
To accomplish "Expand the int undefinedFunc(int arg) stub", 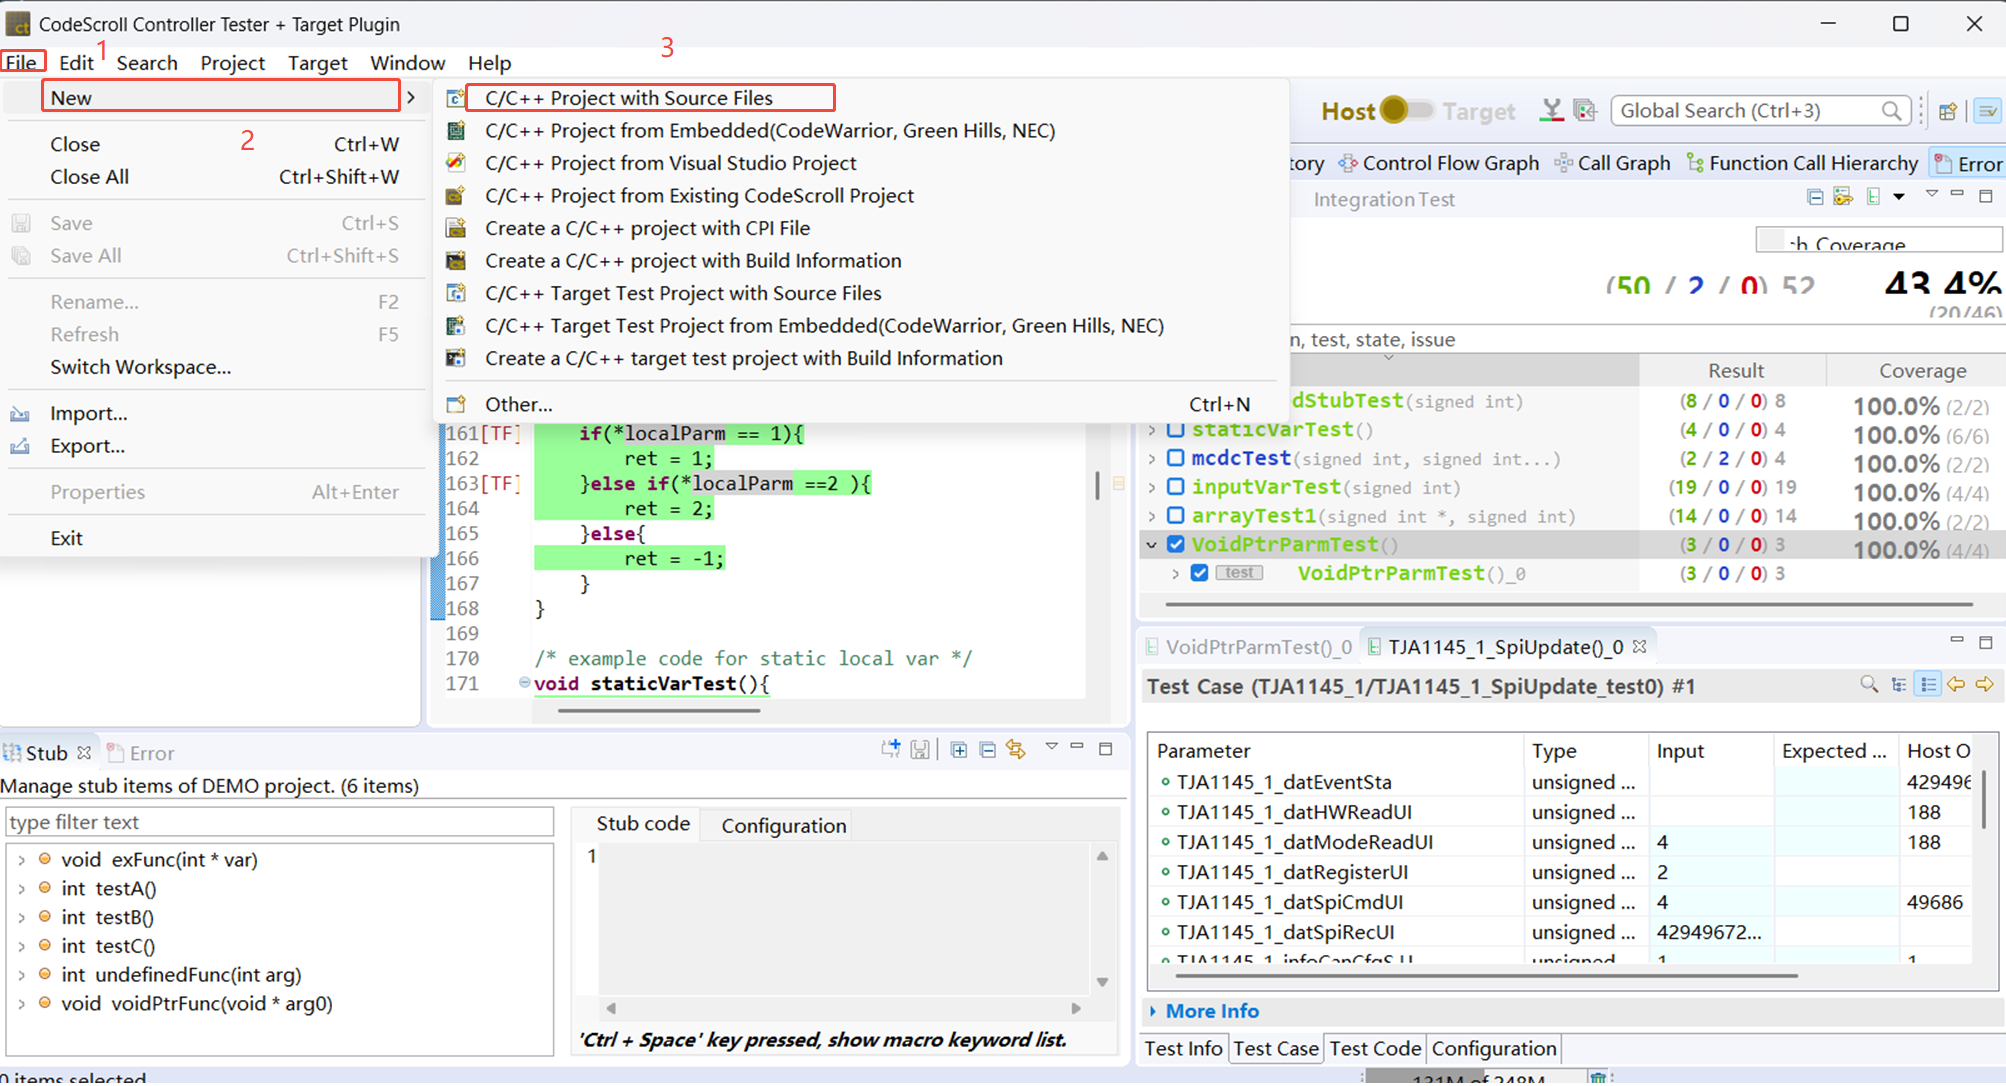I will [21, 975].
